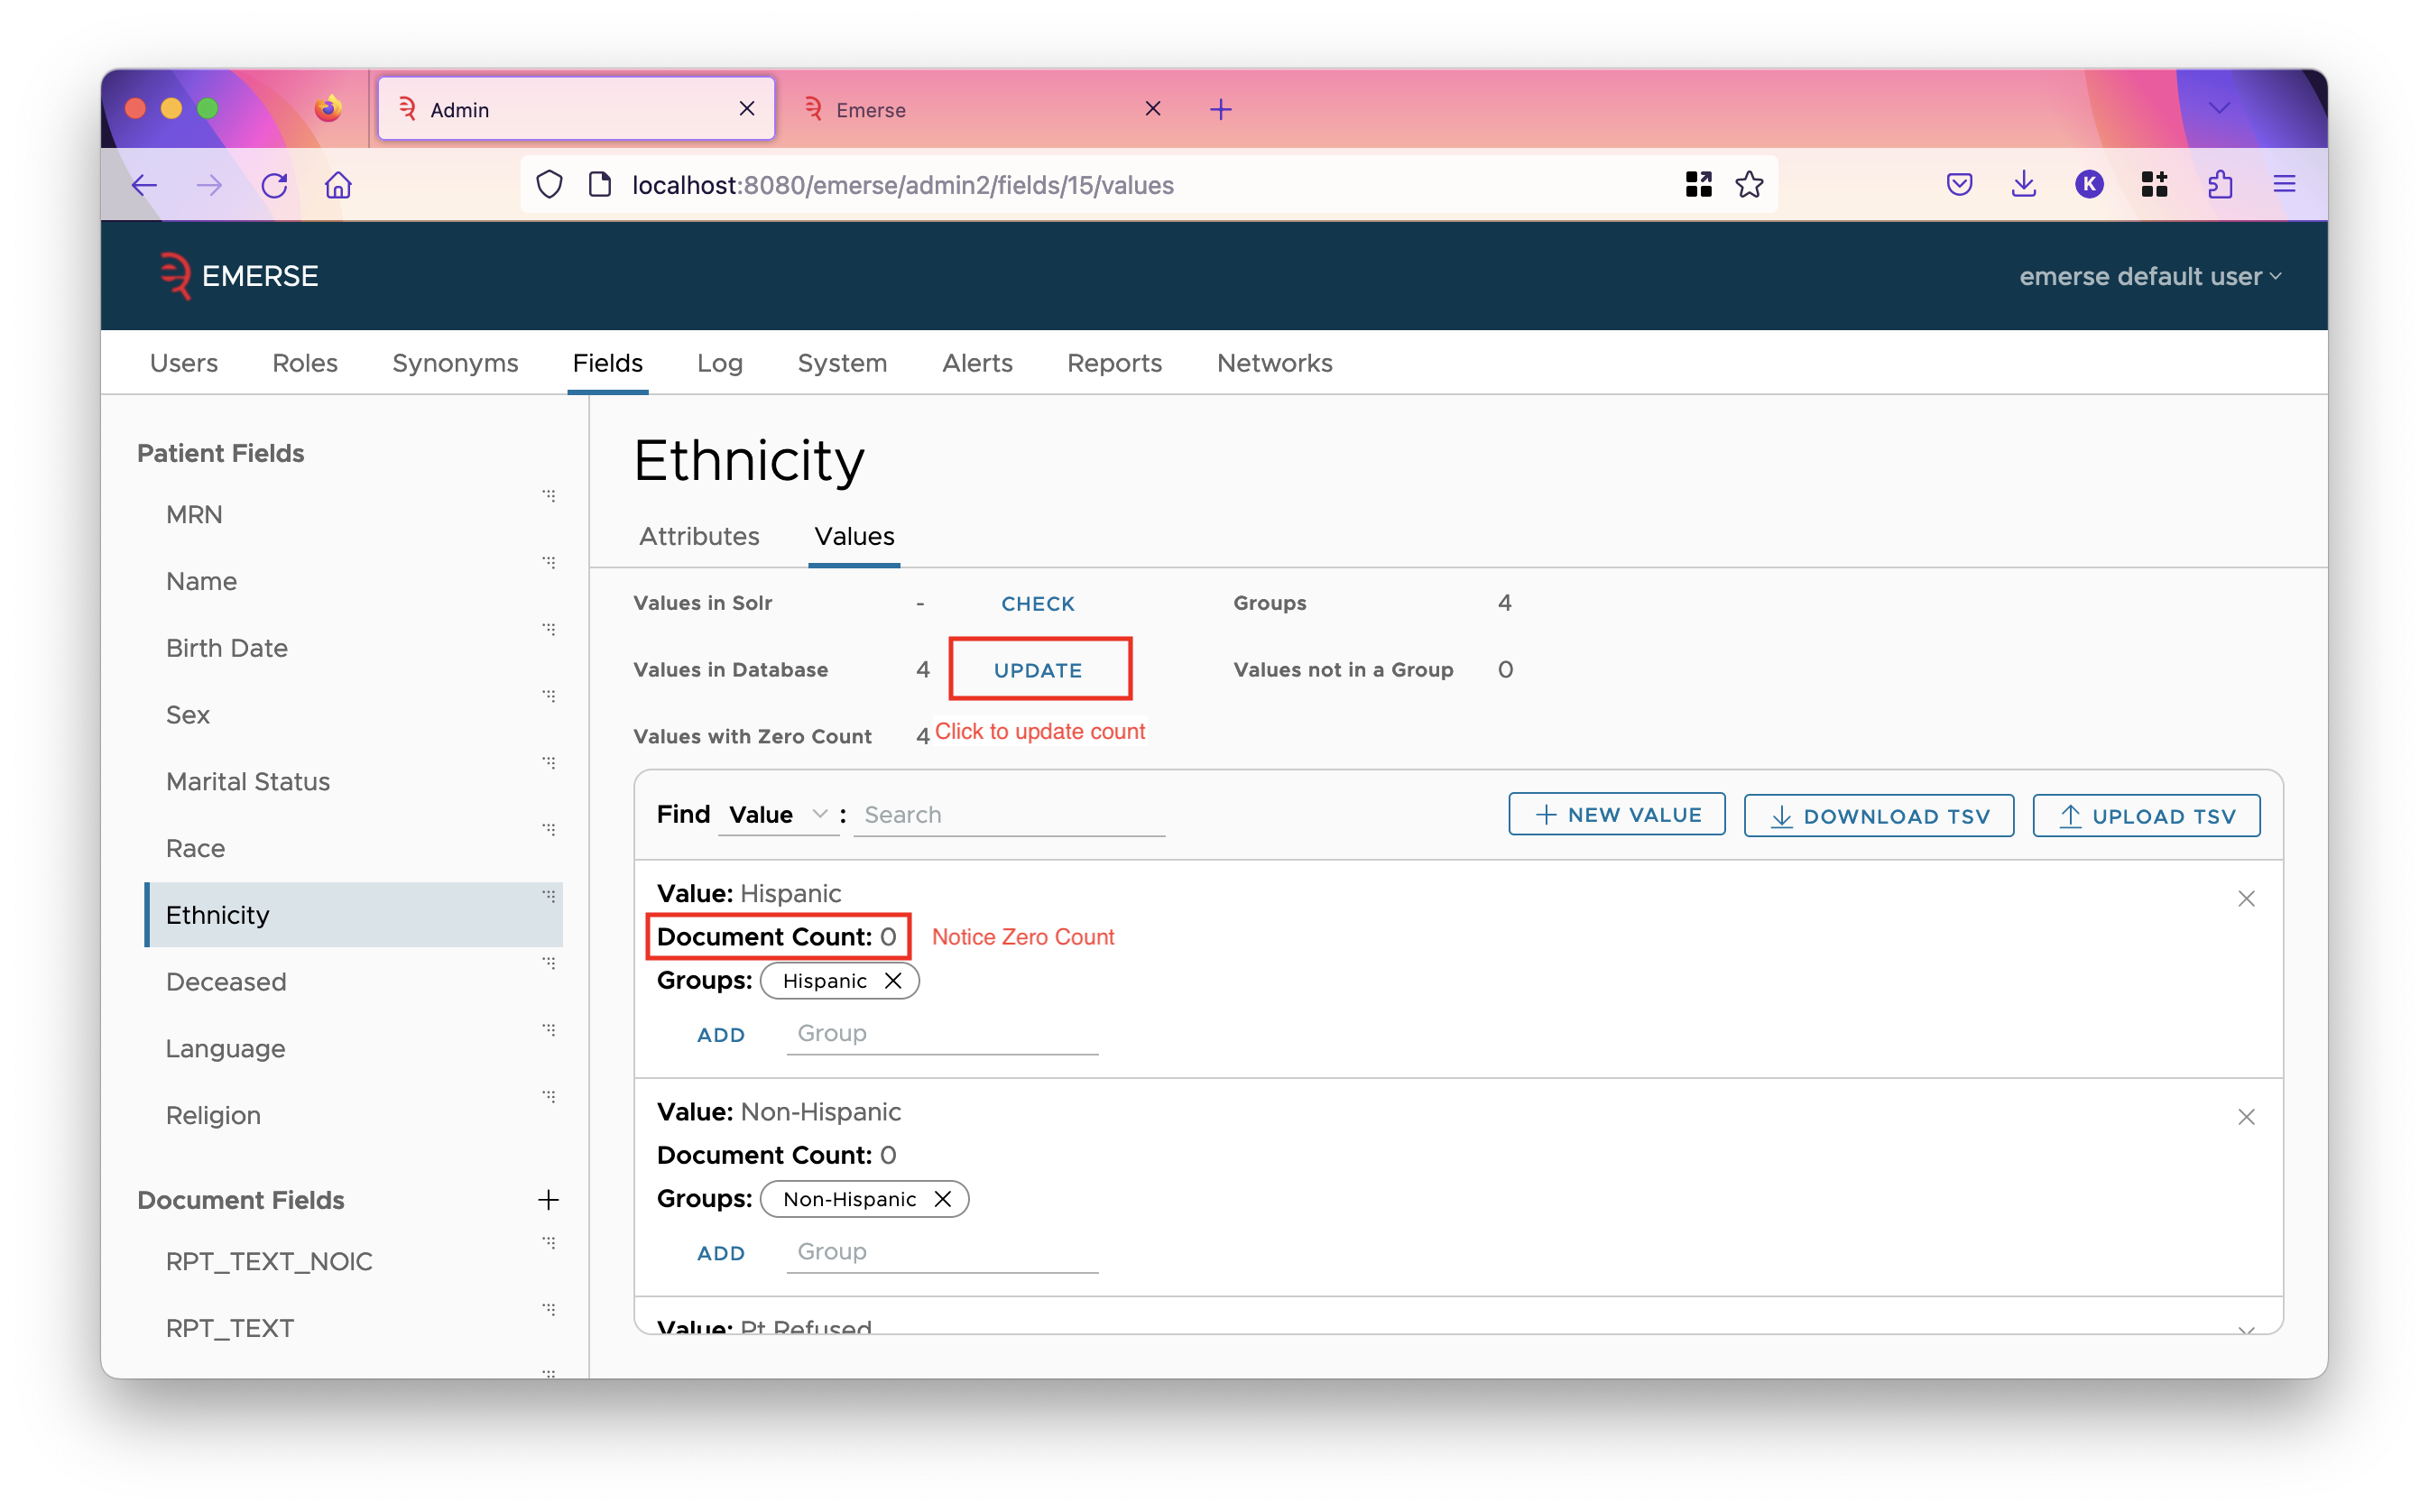Image resolution: width=2429 pixels, height=1512 pixels.
Task: Open the extensions puzzle icon
Action: coord(2220,185)
